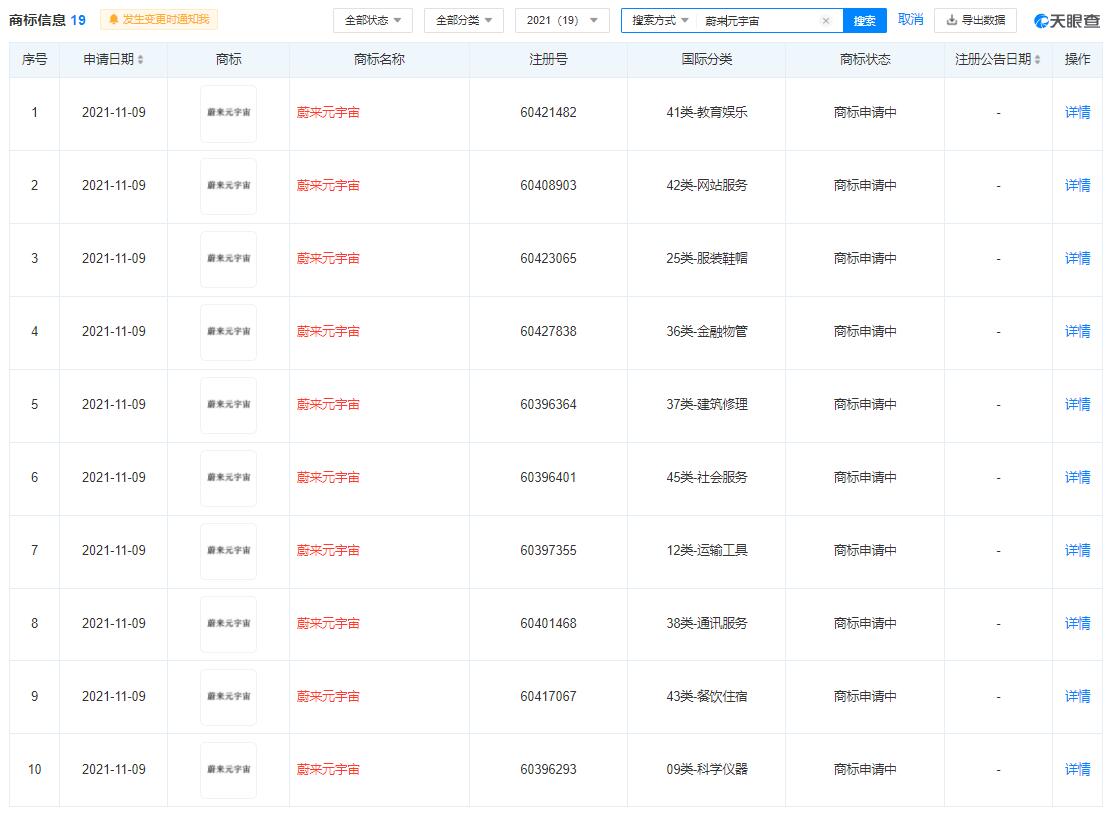Click the search input containing 蔚来元宇宙

(750, 19)
